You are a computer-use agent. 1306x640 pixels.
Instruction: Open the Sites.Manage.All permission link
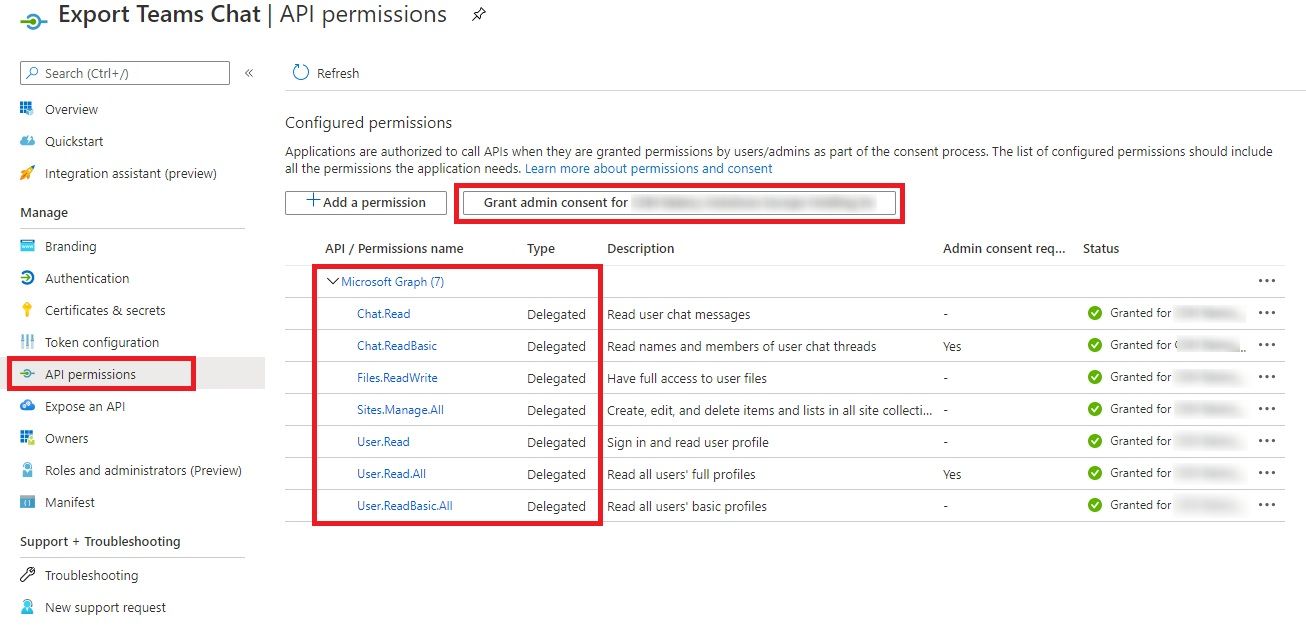tap(400, 409)
